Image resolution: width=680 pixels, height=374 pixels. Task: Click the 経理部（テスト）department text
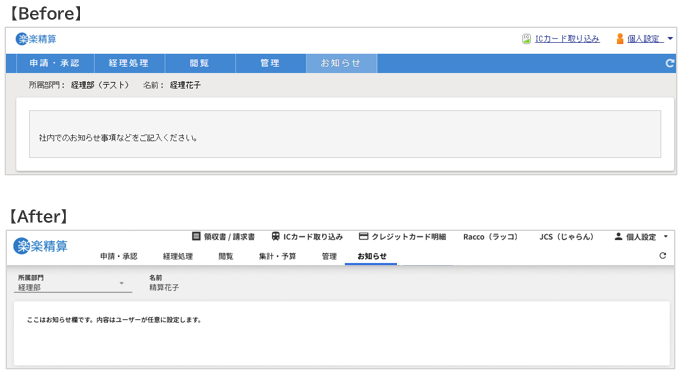[x=100, y=85]
